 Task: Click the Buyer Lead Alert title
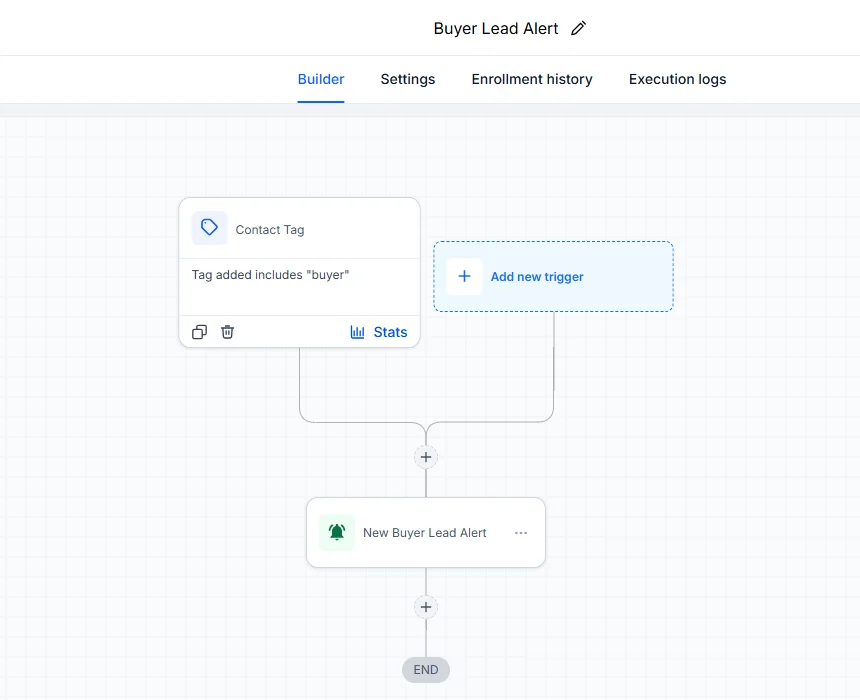point(496,29)
